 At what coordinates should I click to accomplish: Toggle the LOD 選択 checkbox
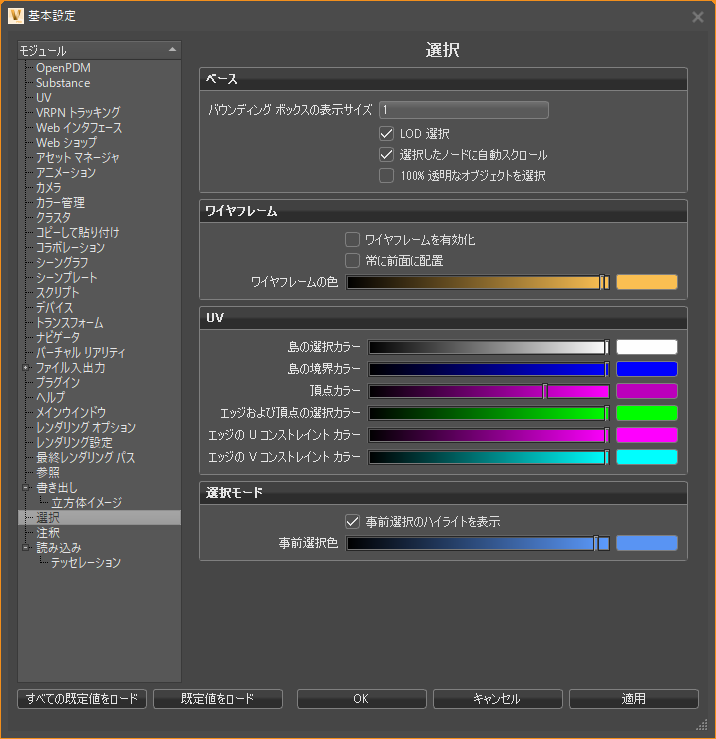387,134
